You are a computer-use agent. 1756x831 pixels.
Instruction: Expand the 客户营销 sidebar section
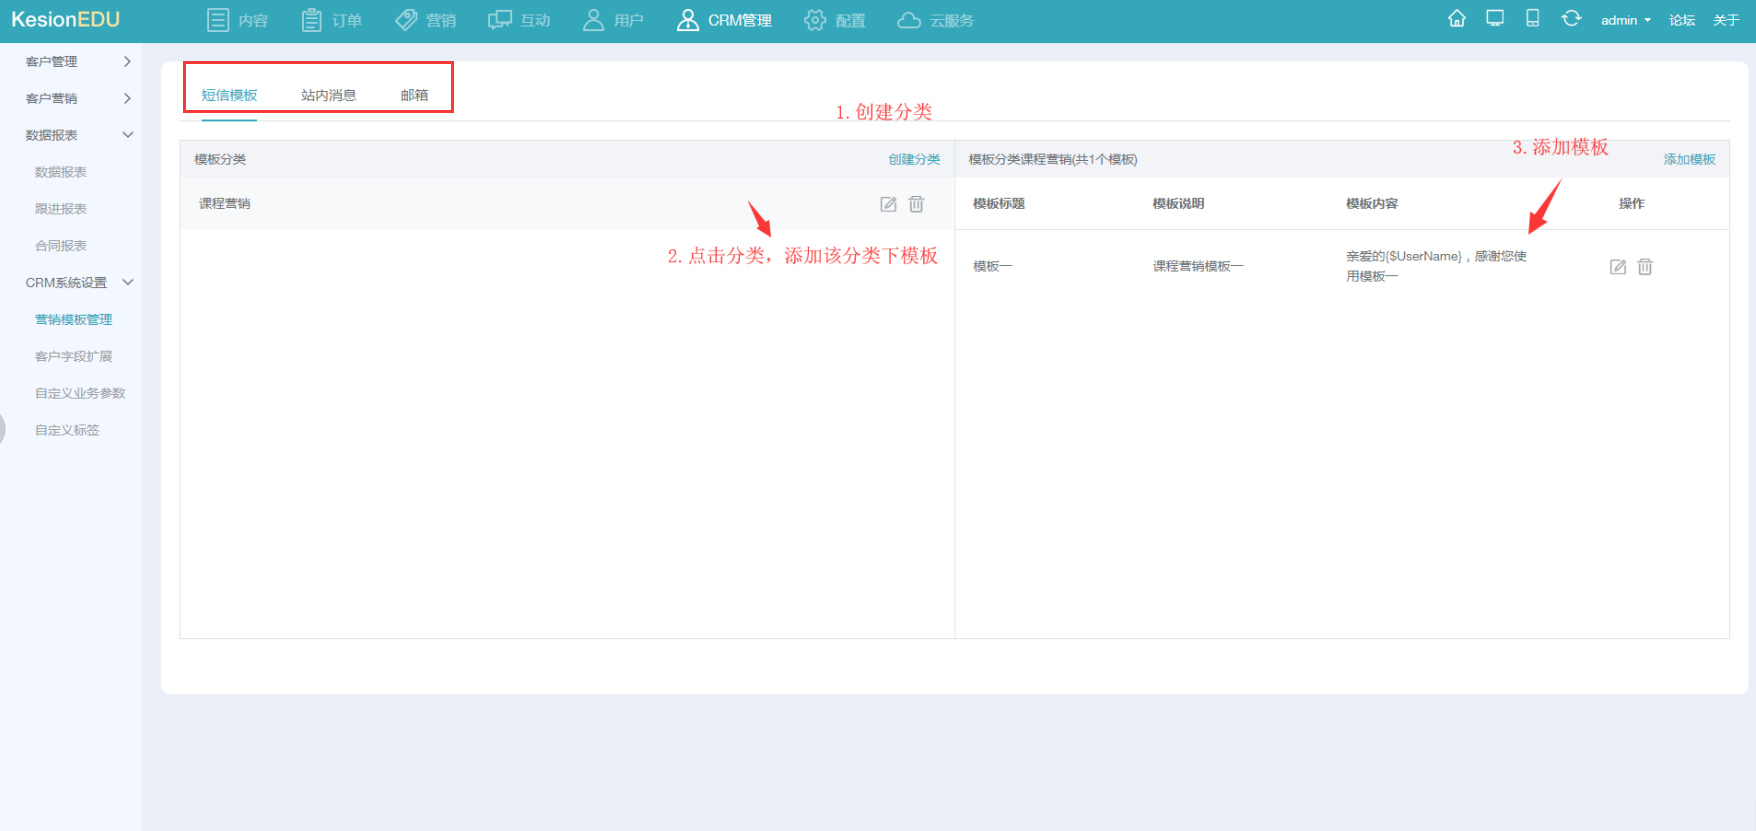pos(79,98)
